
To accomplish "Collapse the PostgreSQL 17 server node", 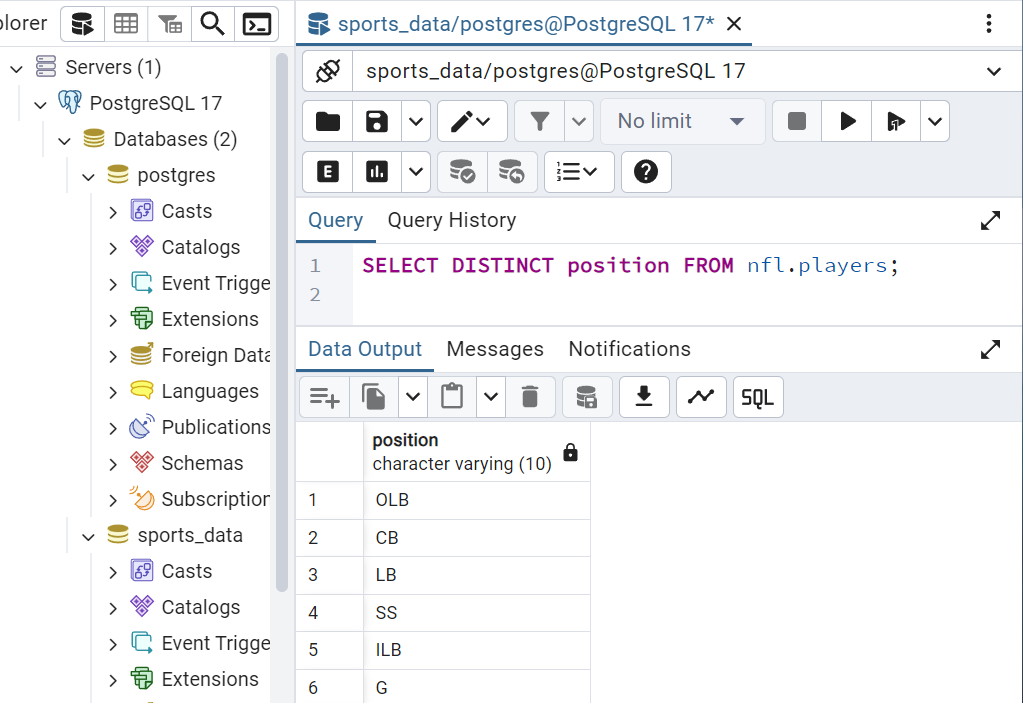I will pos(40,104).
